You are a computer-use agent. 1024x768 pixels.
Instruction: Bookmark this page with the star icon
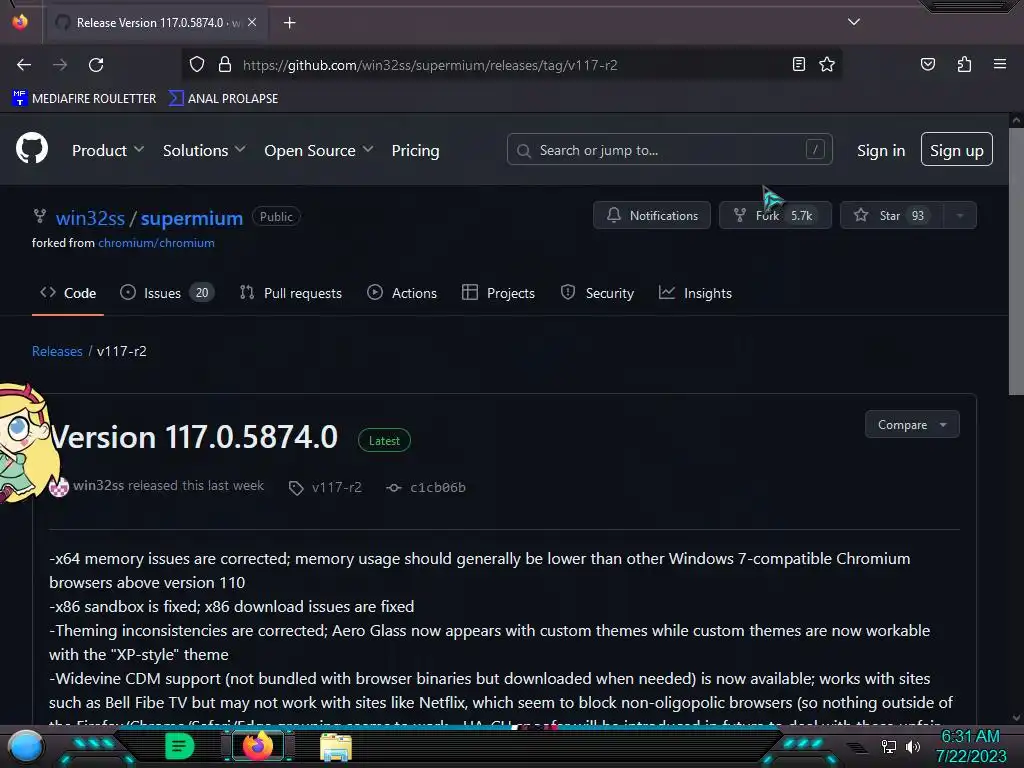point(827,65)
